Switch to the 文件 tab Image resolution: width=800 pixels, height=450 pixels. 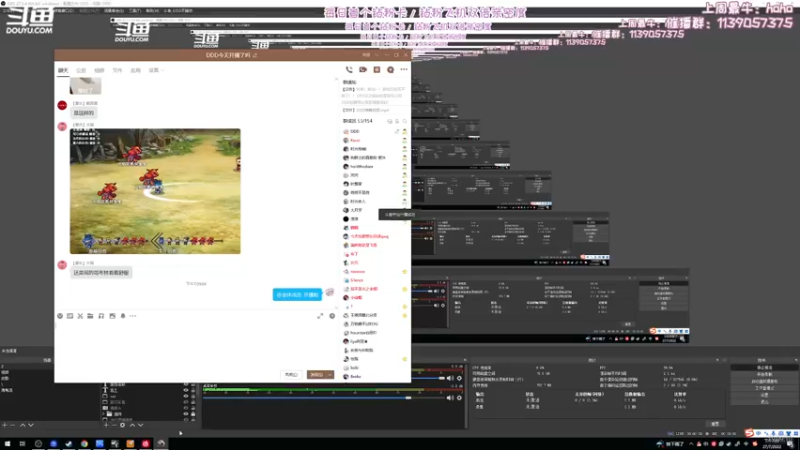(x=117, y=70)
